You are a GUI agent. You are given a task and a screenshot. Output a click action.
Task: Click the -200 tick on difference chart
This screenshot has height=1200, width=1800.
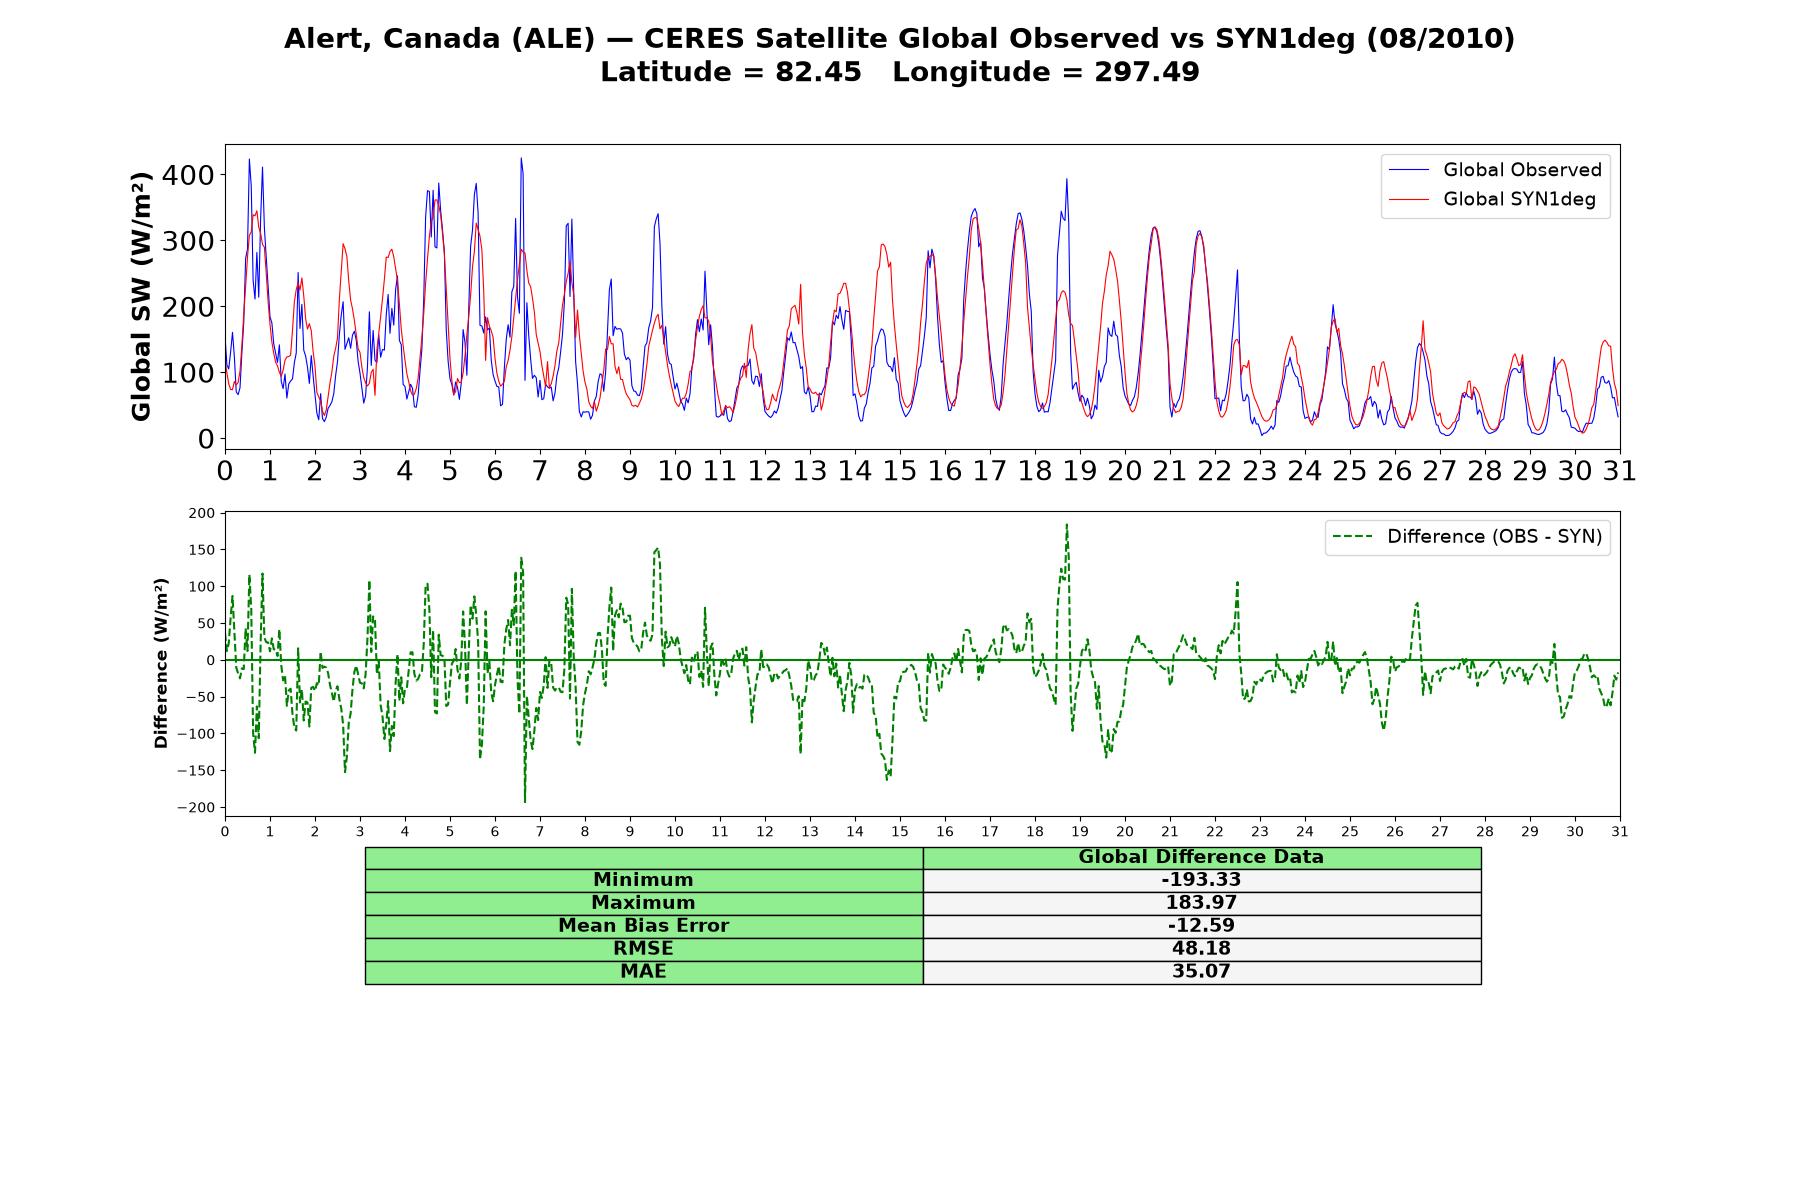tap(195, 808)
